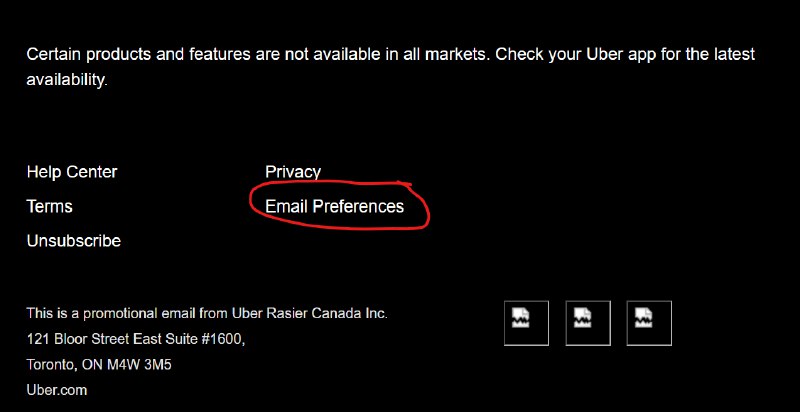Screen dimensions: 800x412
Task: Click the middle broken social image icon
Action: click(588, 323)
